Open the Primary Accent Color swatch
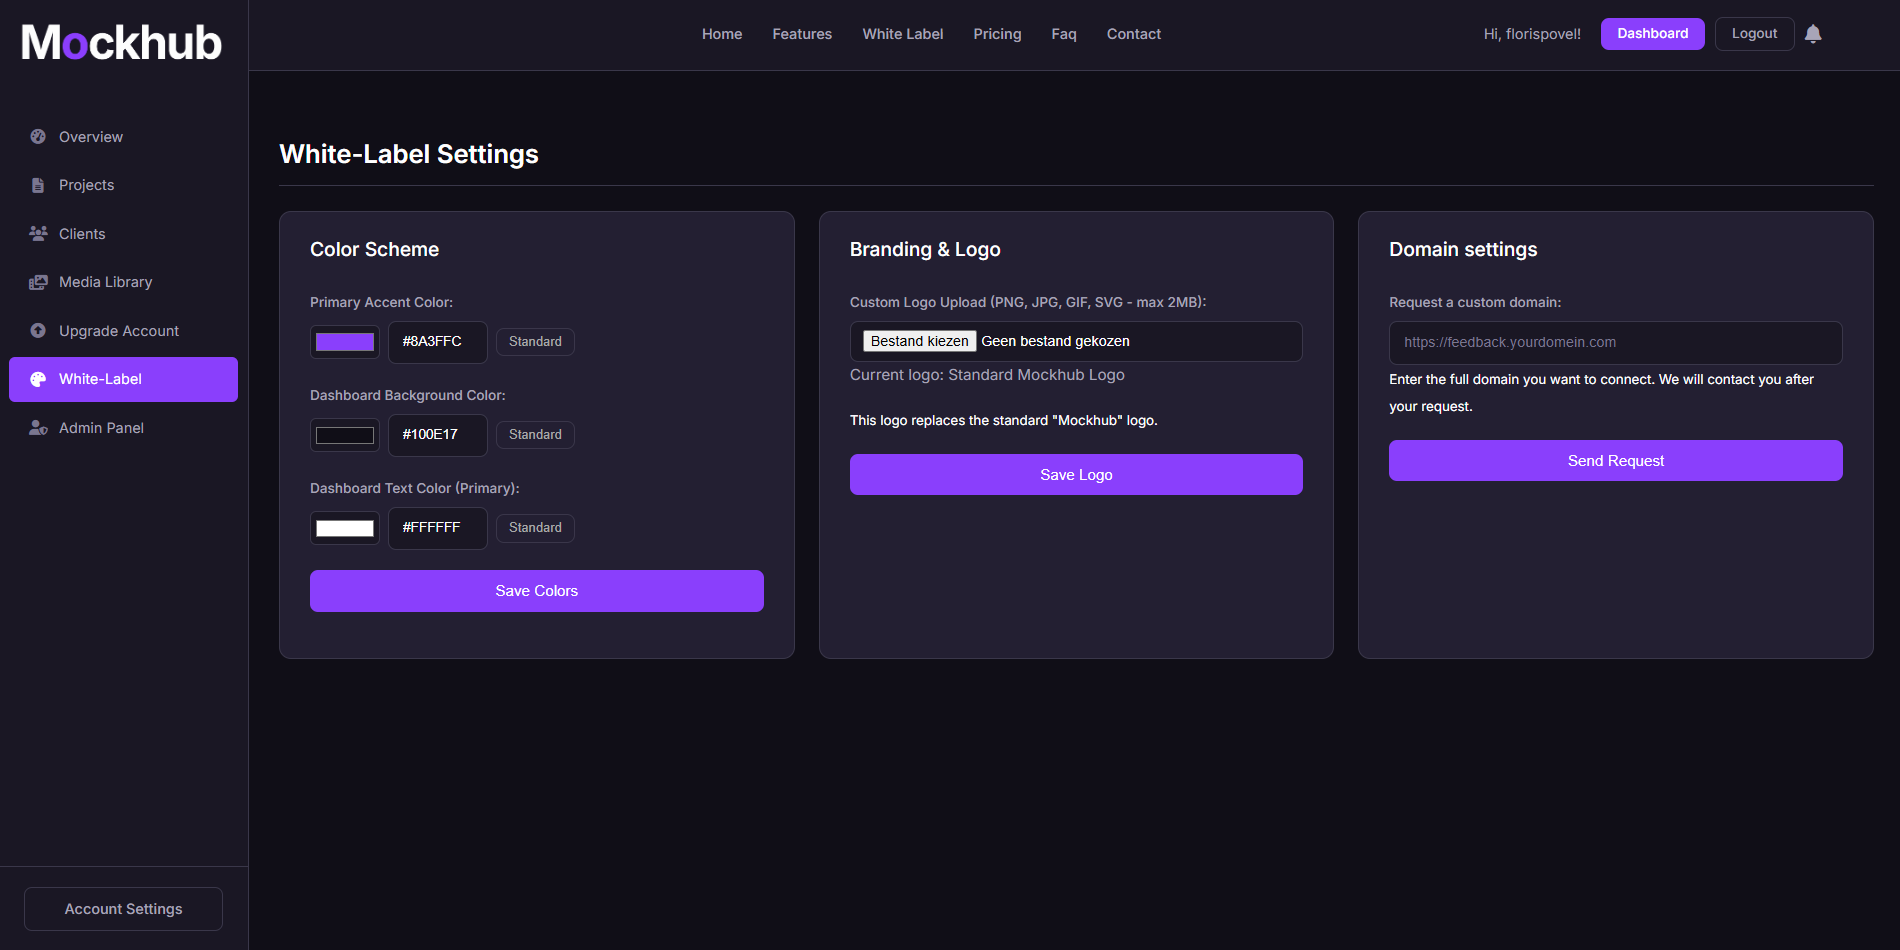1900x950 pixels. point(345,342)
